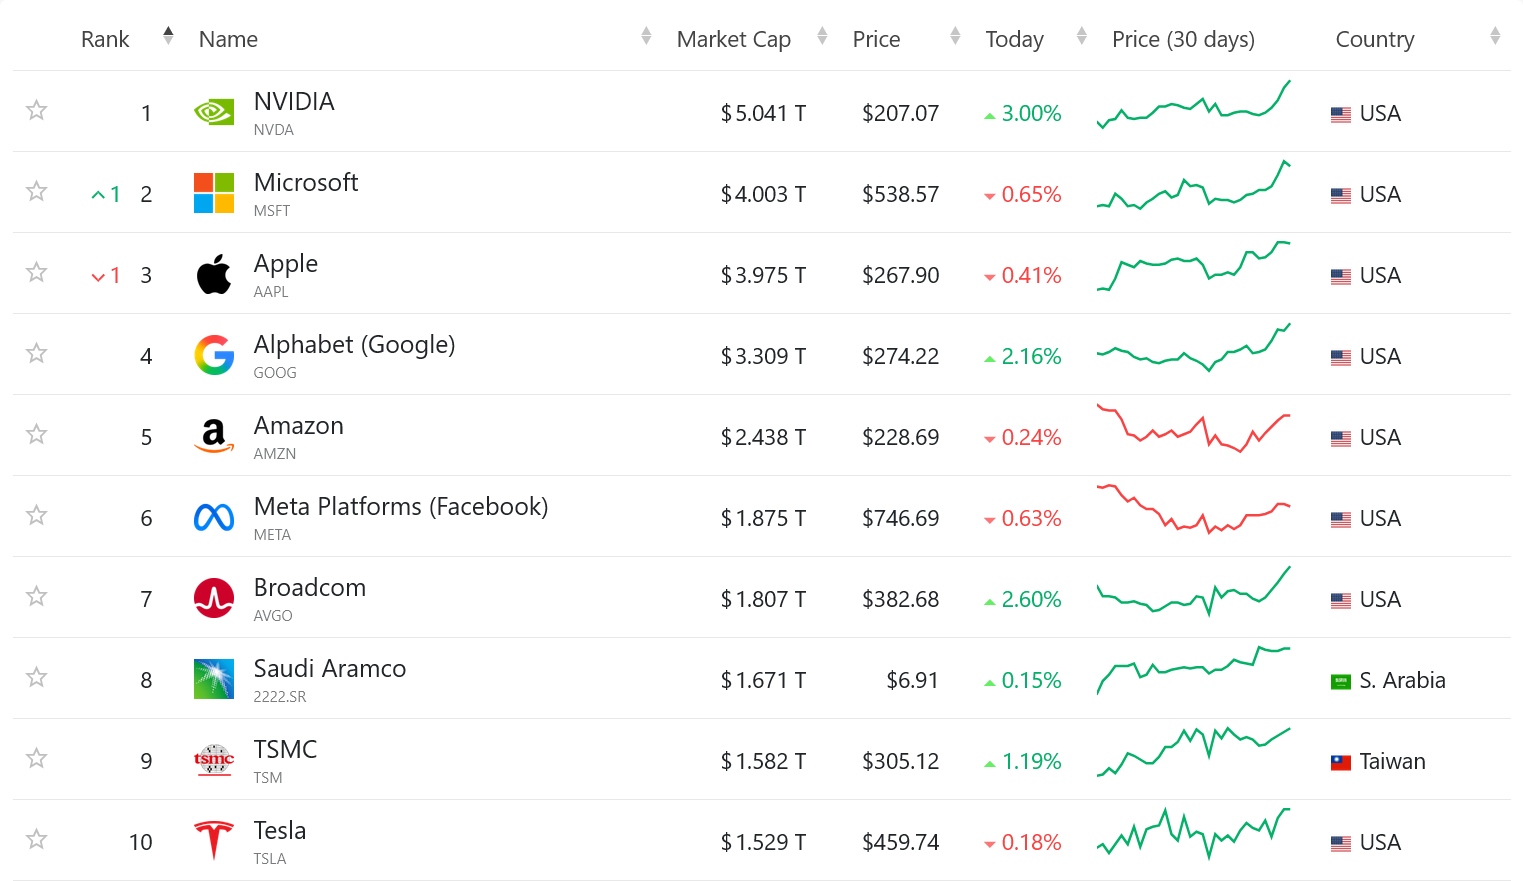The width and height of the screenshot is (1523, 881).
Task: Click the Rank column header
Action: click(x=105, y=39)
